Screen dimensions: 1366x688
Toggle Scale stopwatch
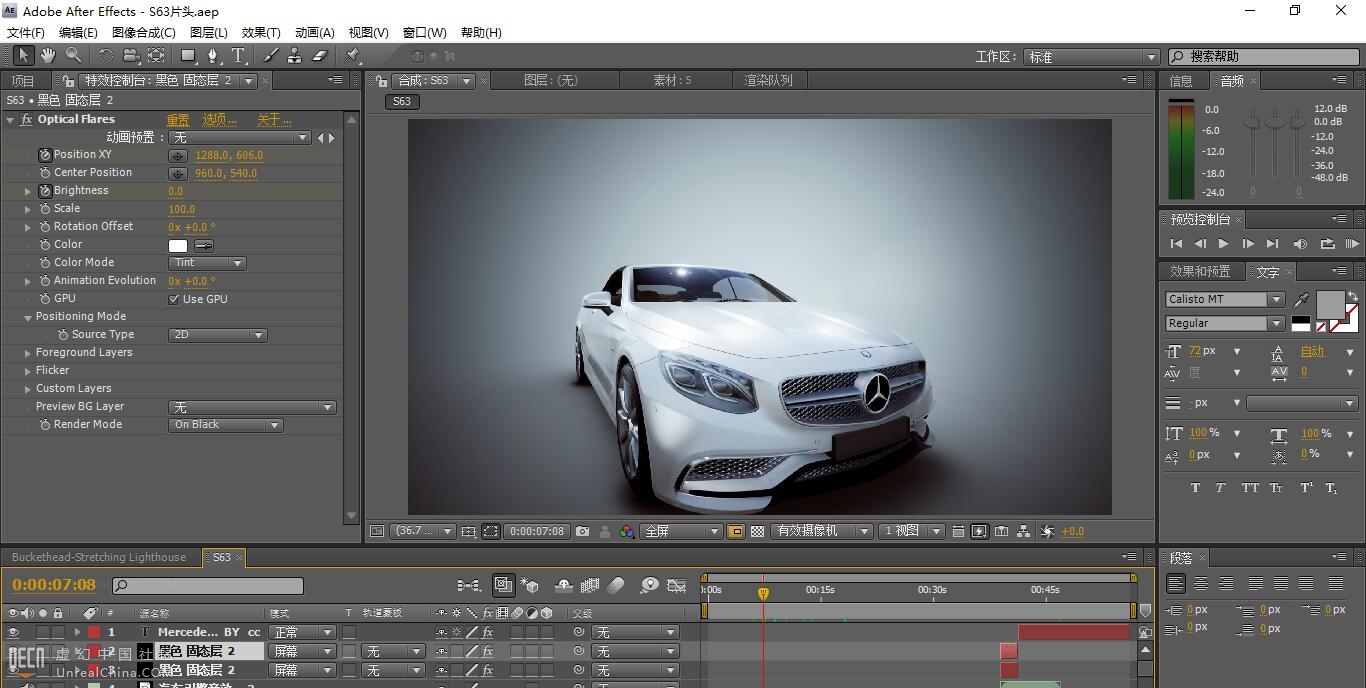pos(45,209)
